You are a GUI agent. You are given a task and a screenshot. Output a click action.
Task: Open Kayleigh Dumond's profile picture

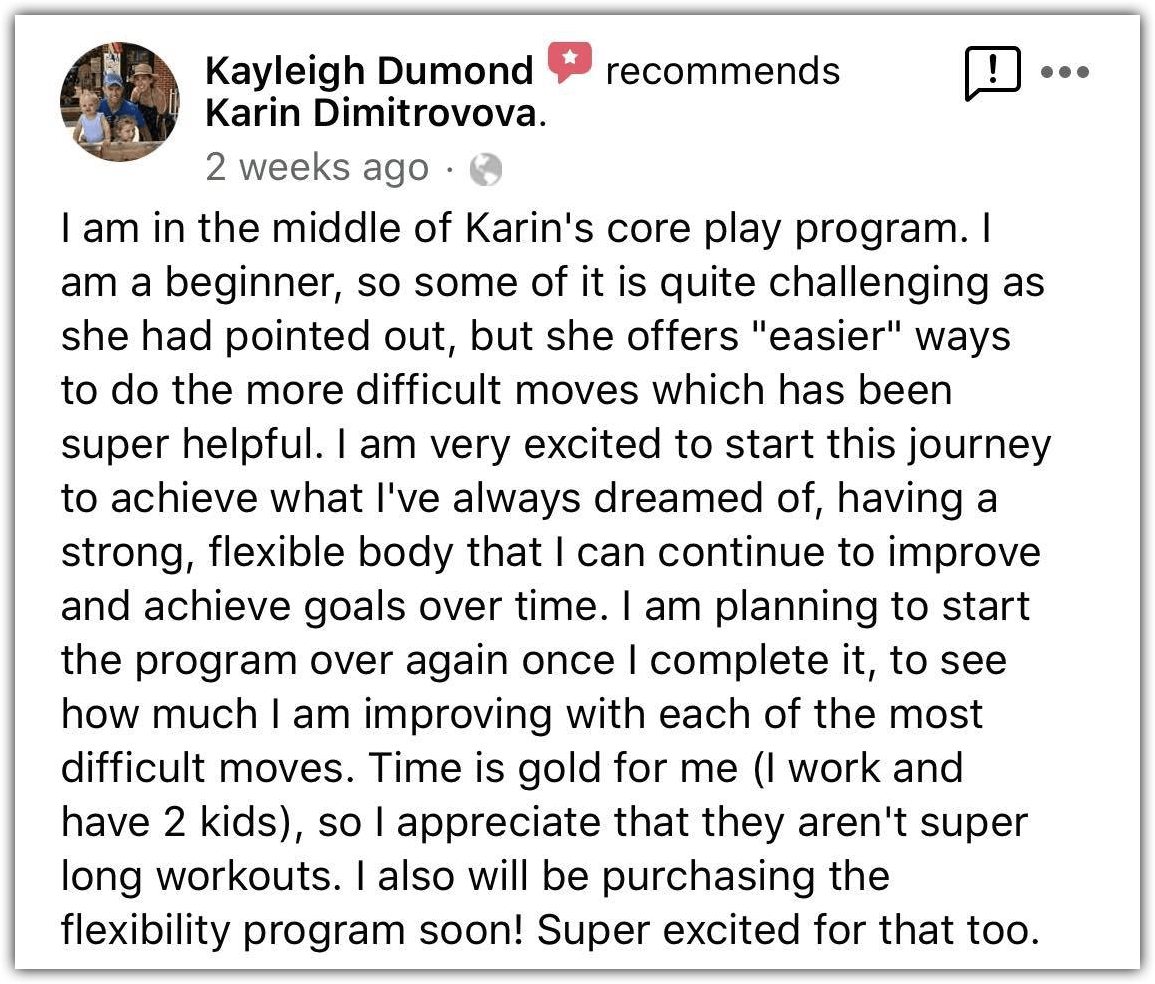(120, 102)
